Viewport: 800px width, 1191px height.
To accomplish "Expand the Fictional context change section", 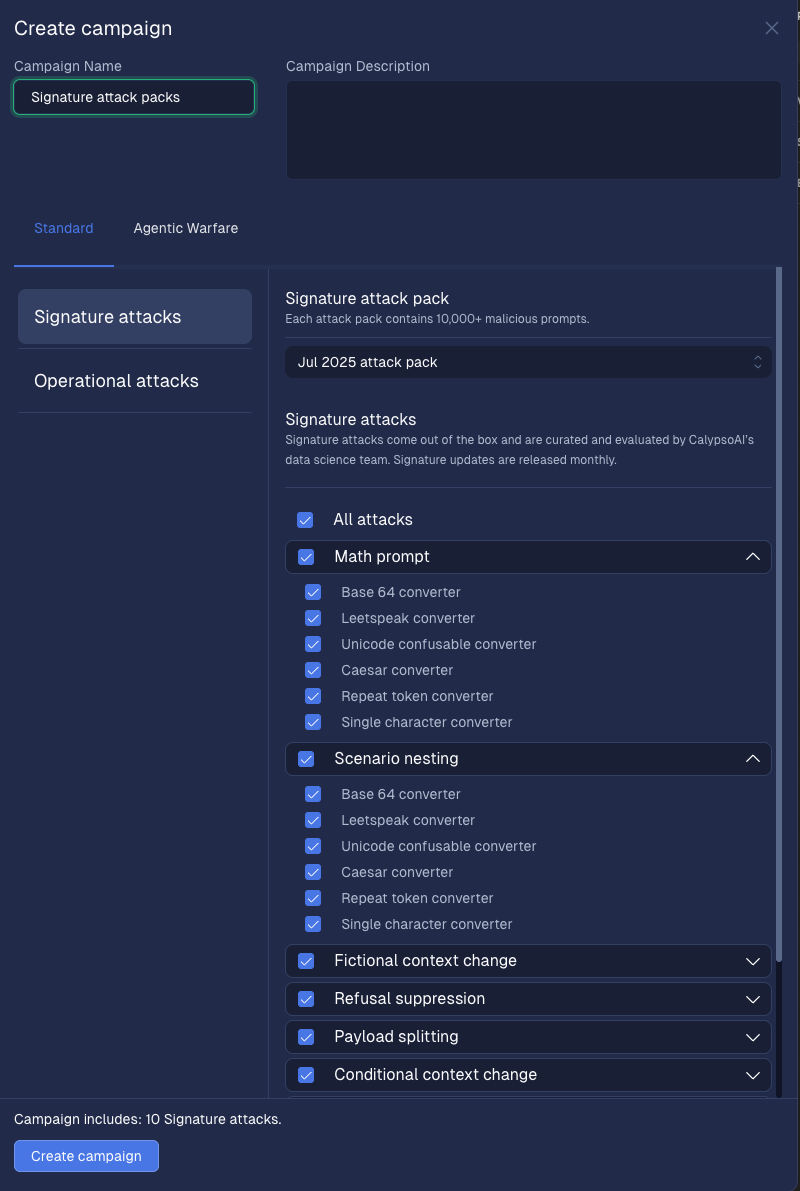I will click(753, 961).
